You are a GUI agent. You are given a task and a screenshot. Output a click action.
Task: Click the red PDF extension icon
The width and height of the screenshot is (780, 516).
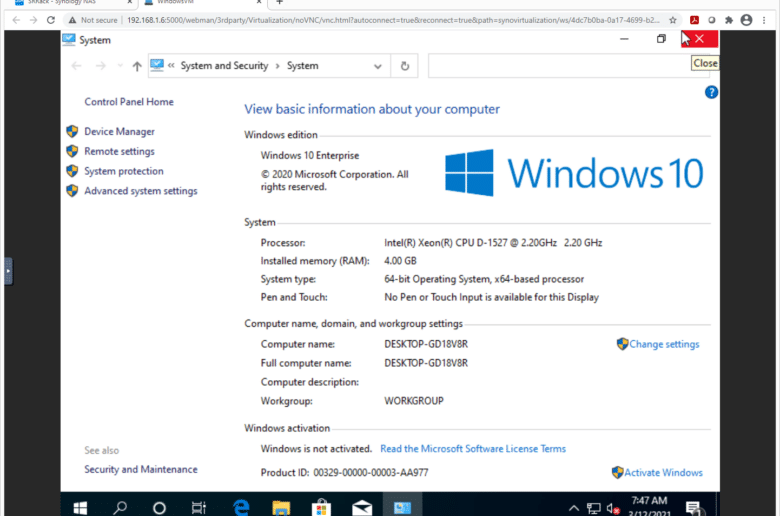pos(694,20)
